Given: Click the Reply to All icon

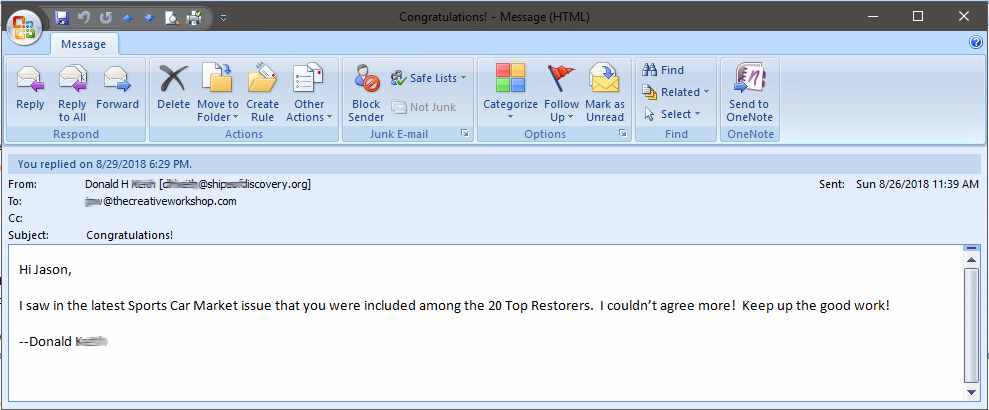Looking at the screenshot, I should coord(72,90).
